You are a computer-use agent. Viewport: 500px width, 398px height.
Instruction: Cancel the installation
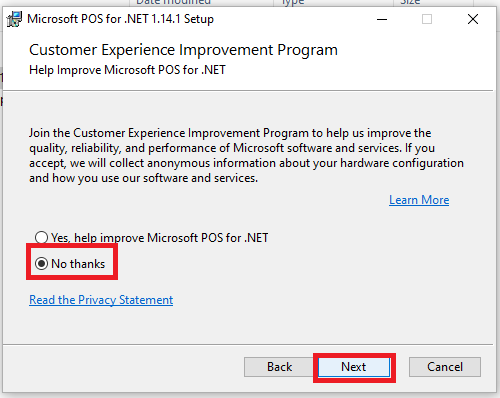[445, 367]
